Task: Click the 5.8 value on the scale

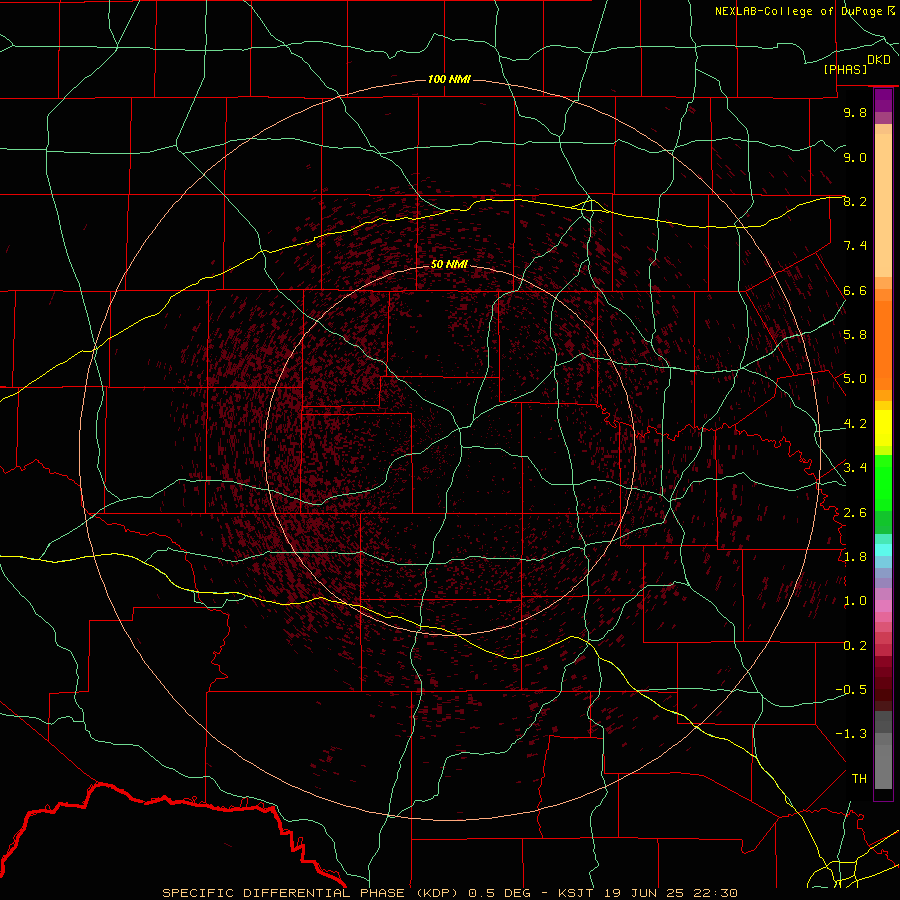Action: click(855, 335)
